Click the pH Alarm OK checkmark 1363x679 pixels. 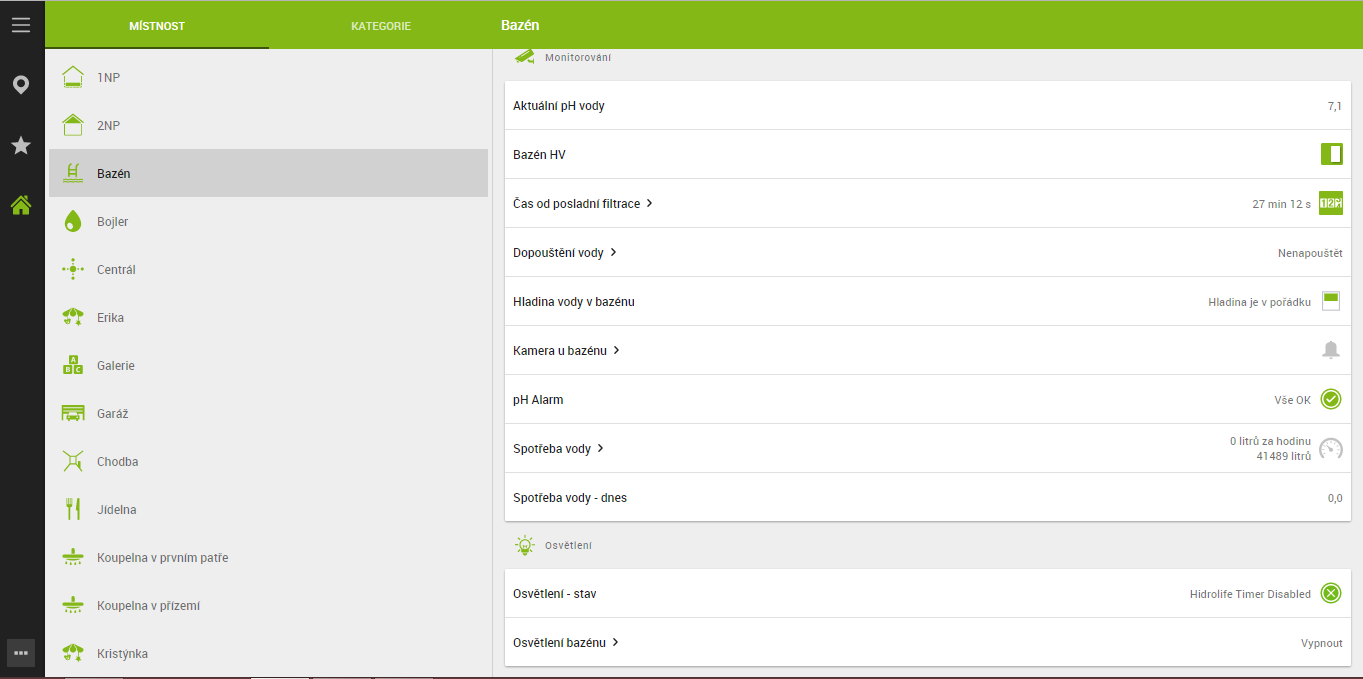[x=1330, y=400]
